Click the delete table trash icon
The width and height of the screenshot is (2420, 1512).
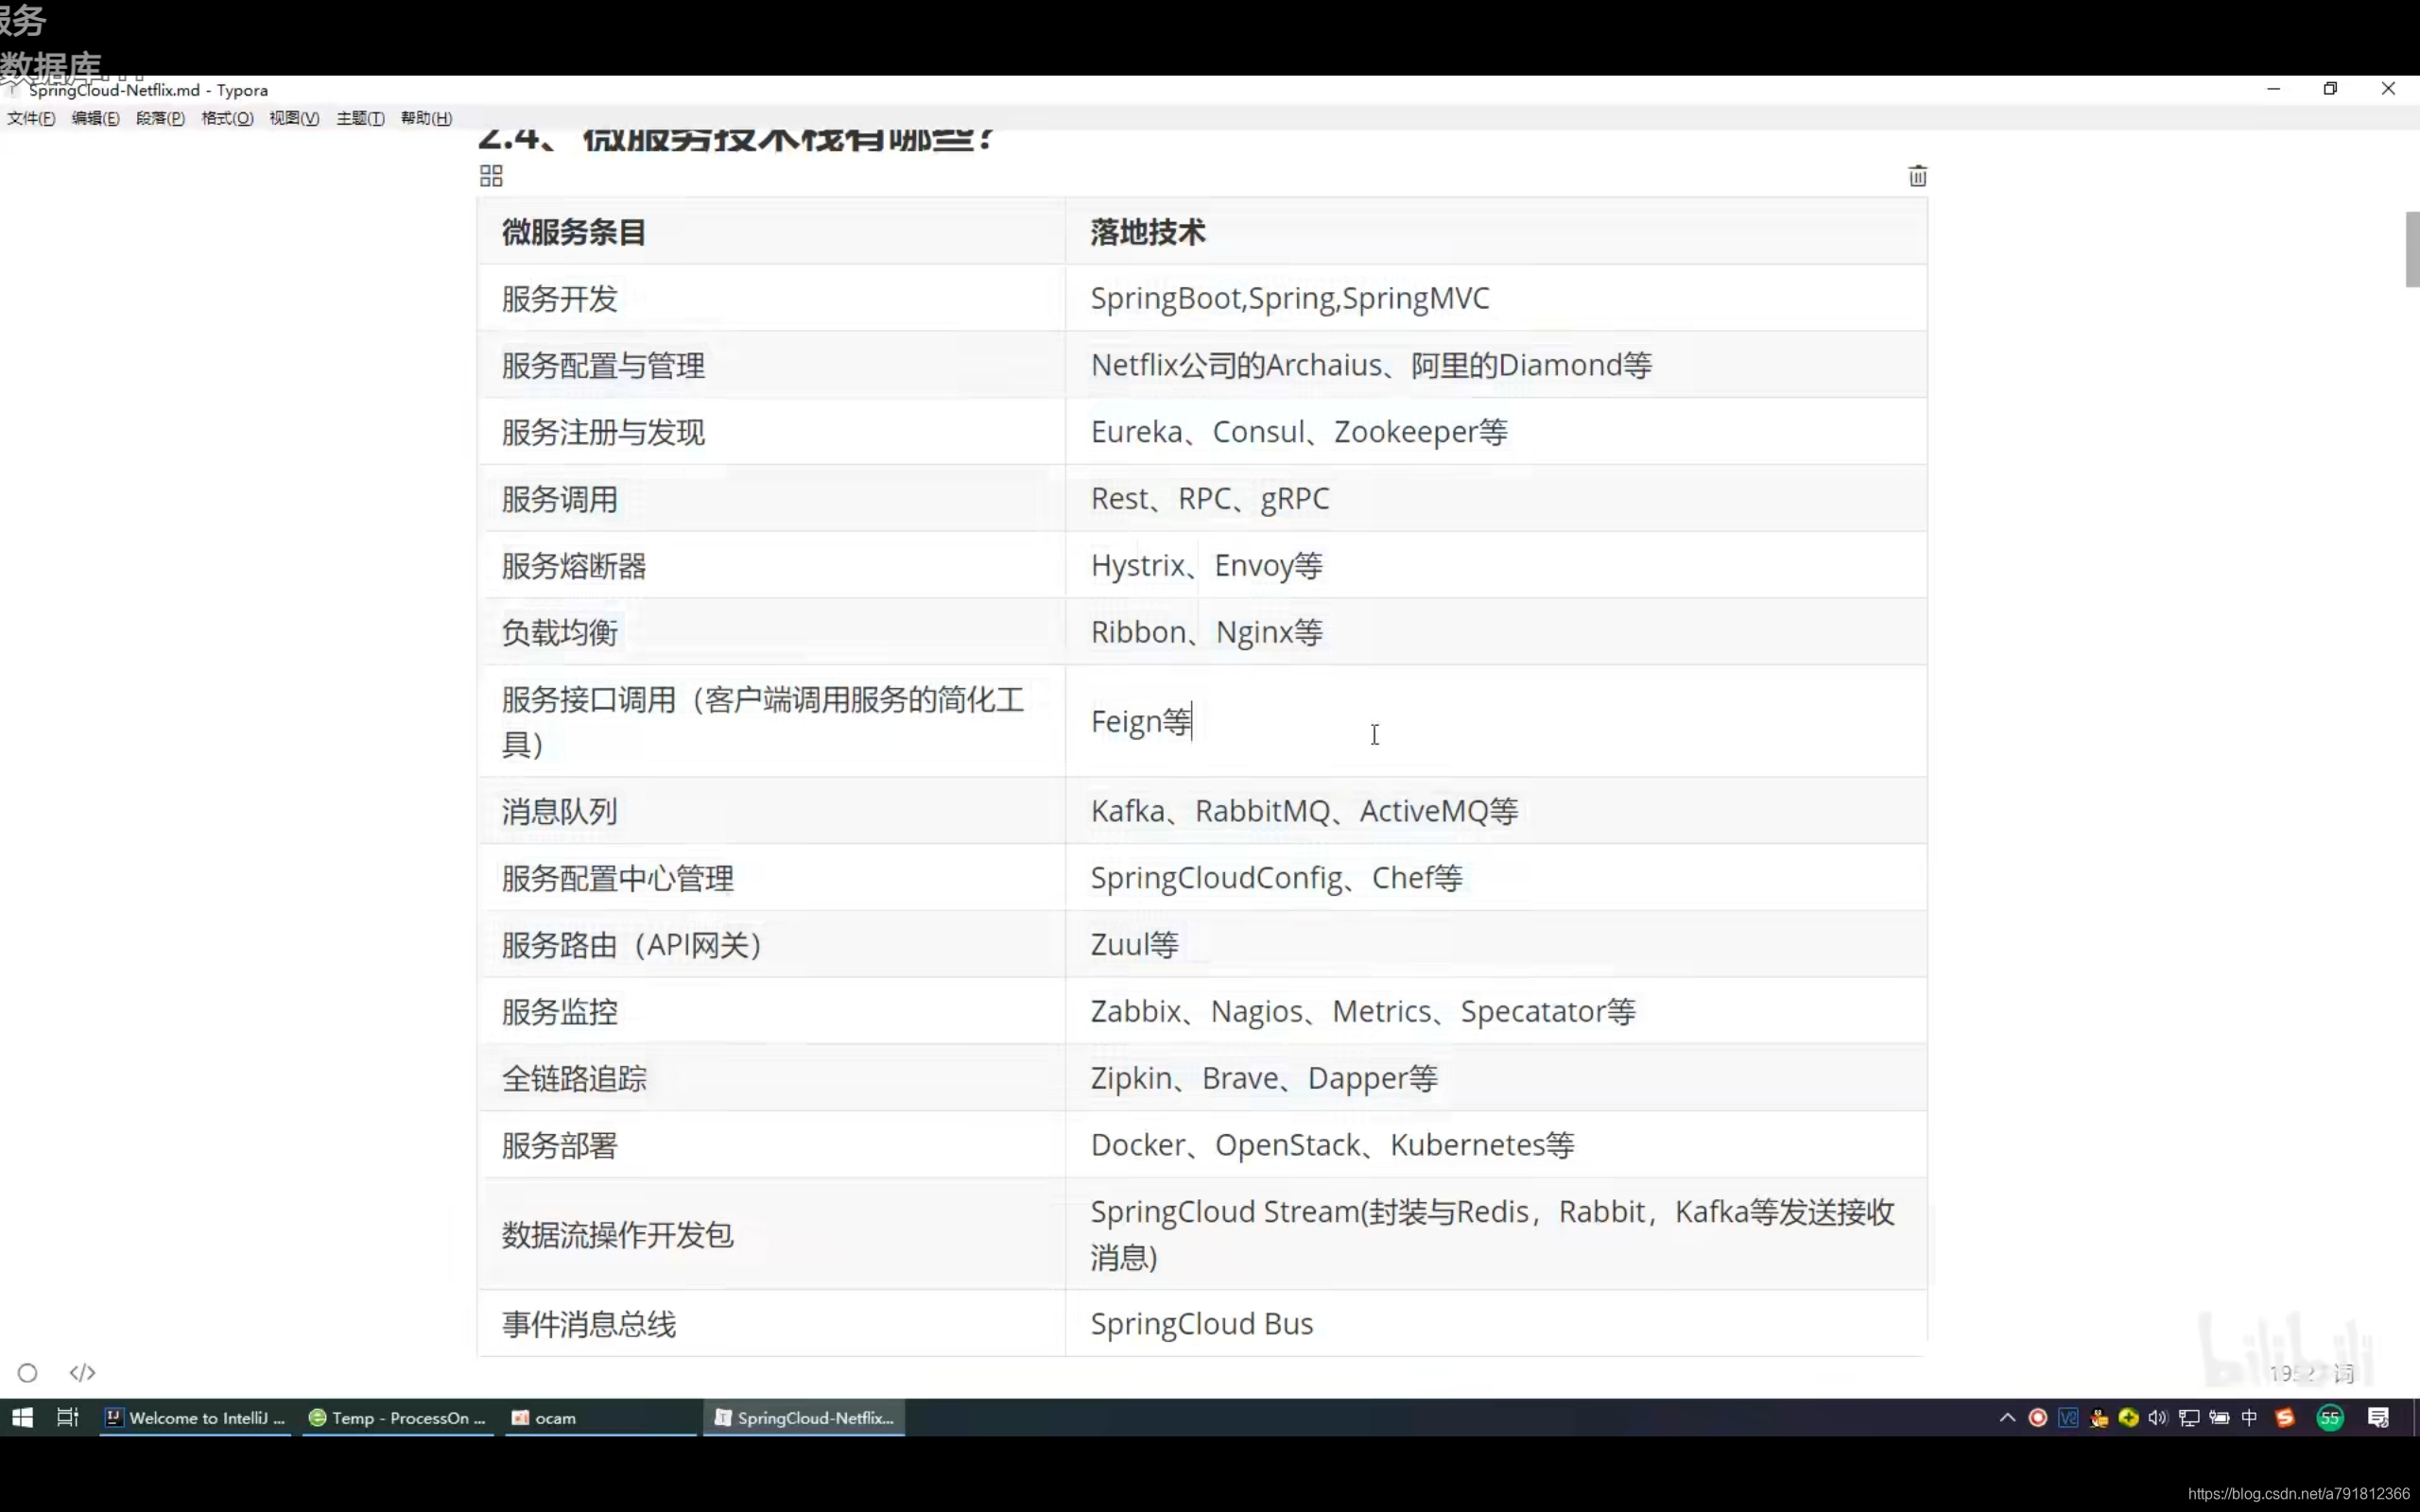[1917, 176]
